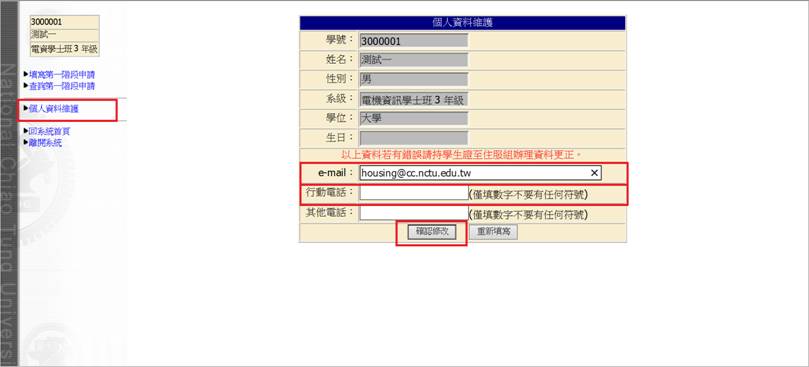Click the red notice 以上資料若有錯誤
The height and width of the screenshot is (367, 809).
[x=462, y=154]
